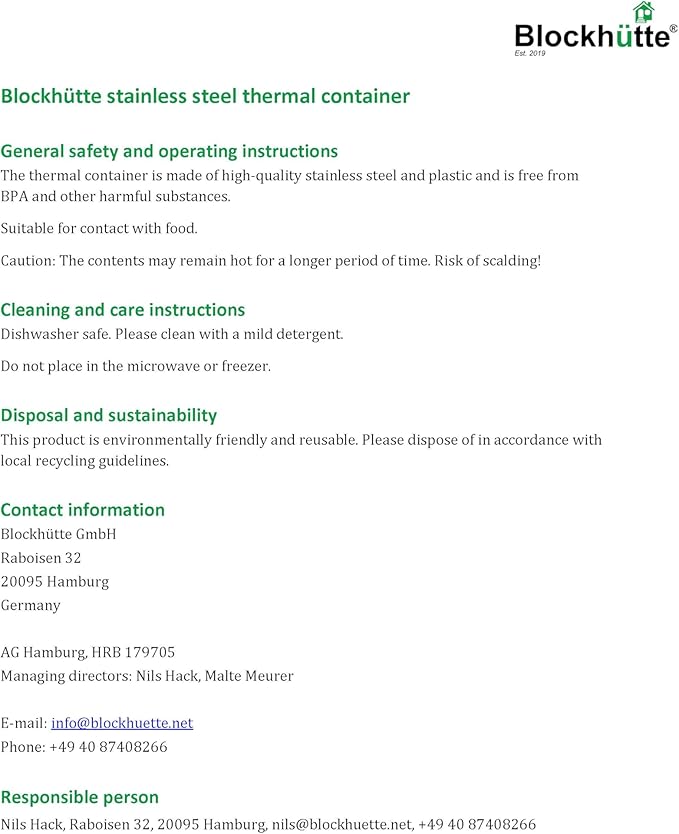Screen dimensions: 679x834
Task: Open the info@blockhuette.net email link
Action: coord(122,723)
